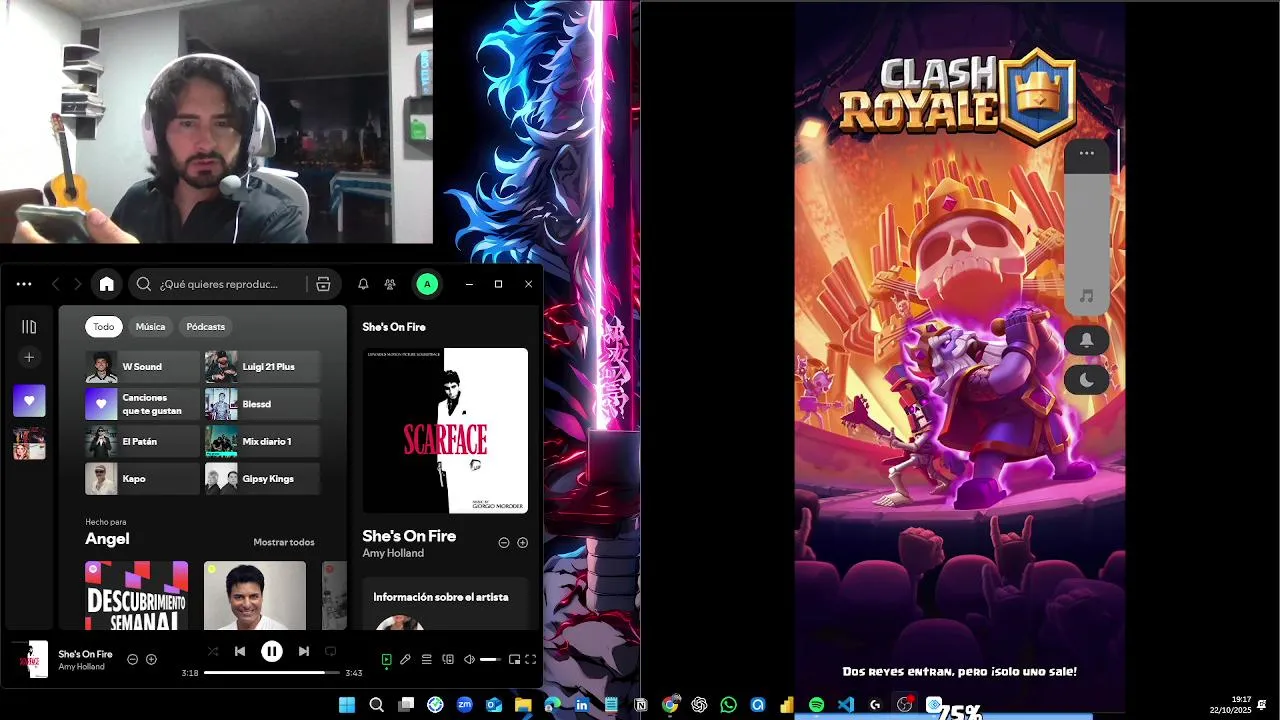This screenshot has height=720, width=1280.
Task: Toggle repeat mode
Action: pyautogui.click(x=330, y=651)
